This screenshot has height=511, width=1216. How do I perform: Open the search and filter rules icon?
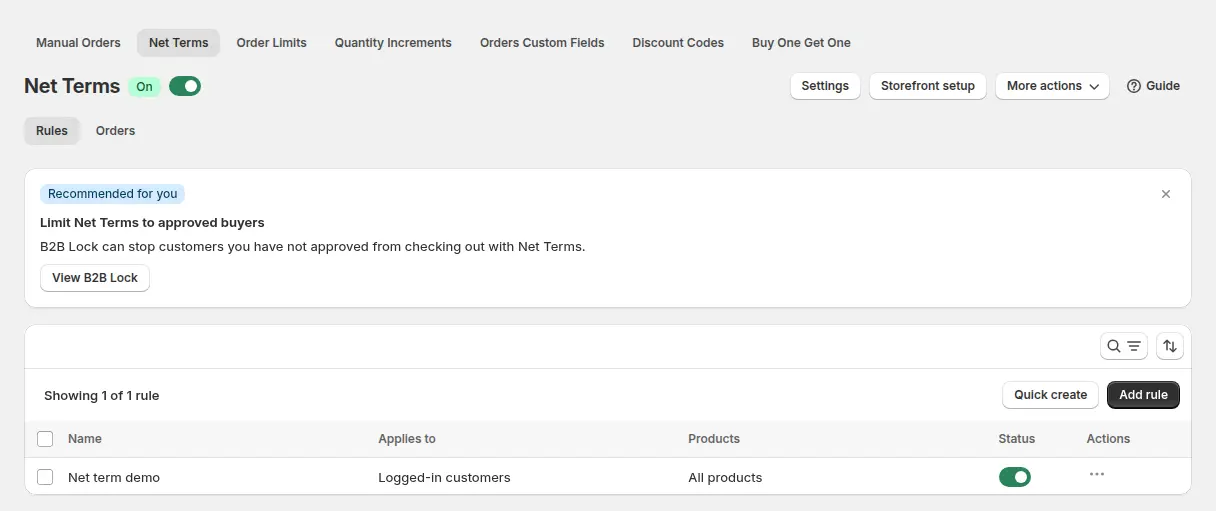1124,346
